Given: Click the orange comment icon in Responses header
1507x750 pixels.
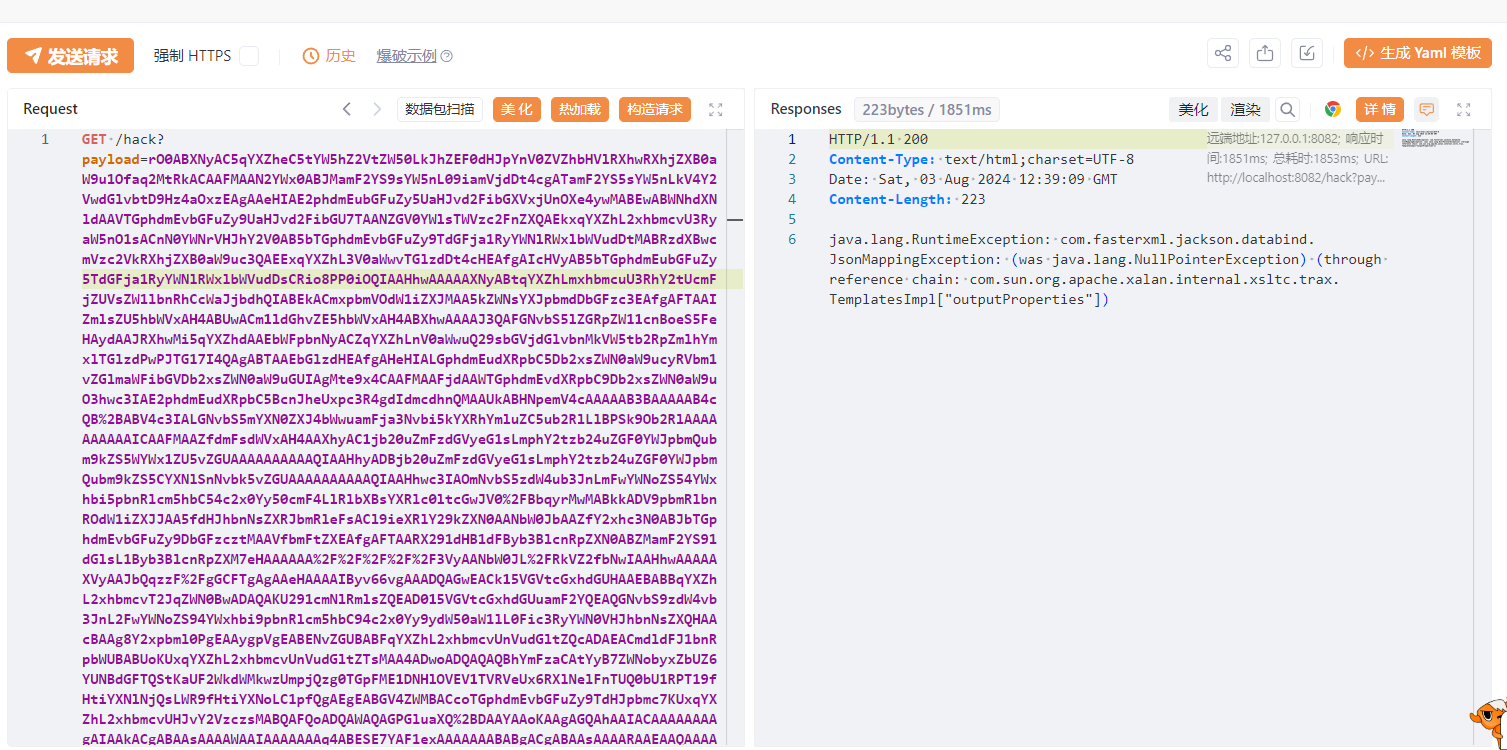Looking at the screenshot, I should pos(1427,109).
